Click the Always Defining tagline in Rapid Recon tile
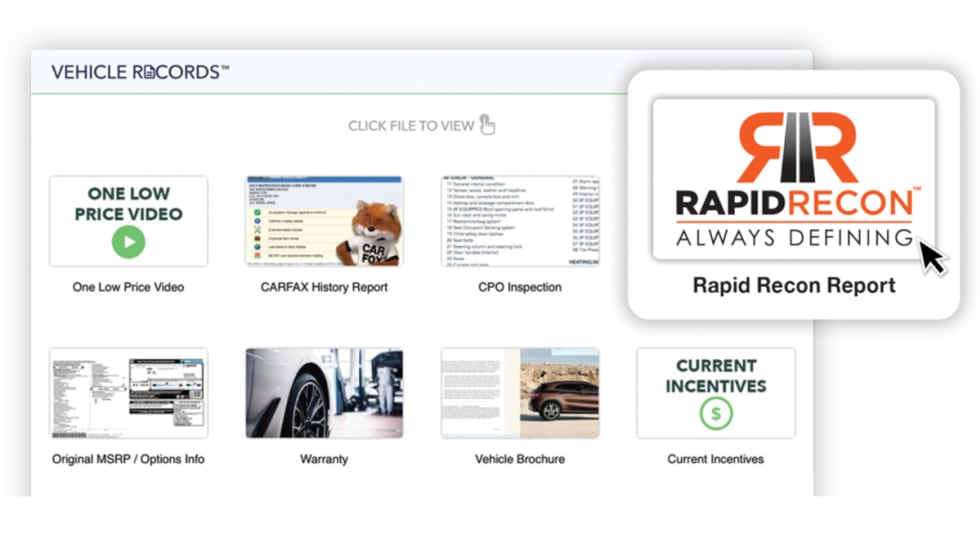The height and width of the screenshot is (552, 980). 794,238
